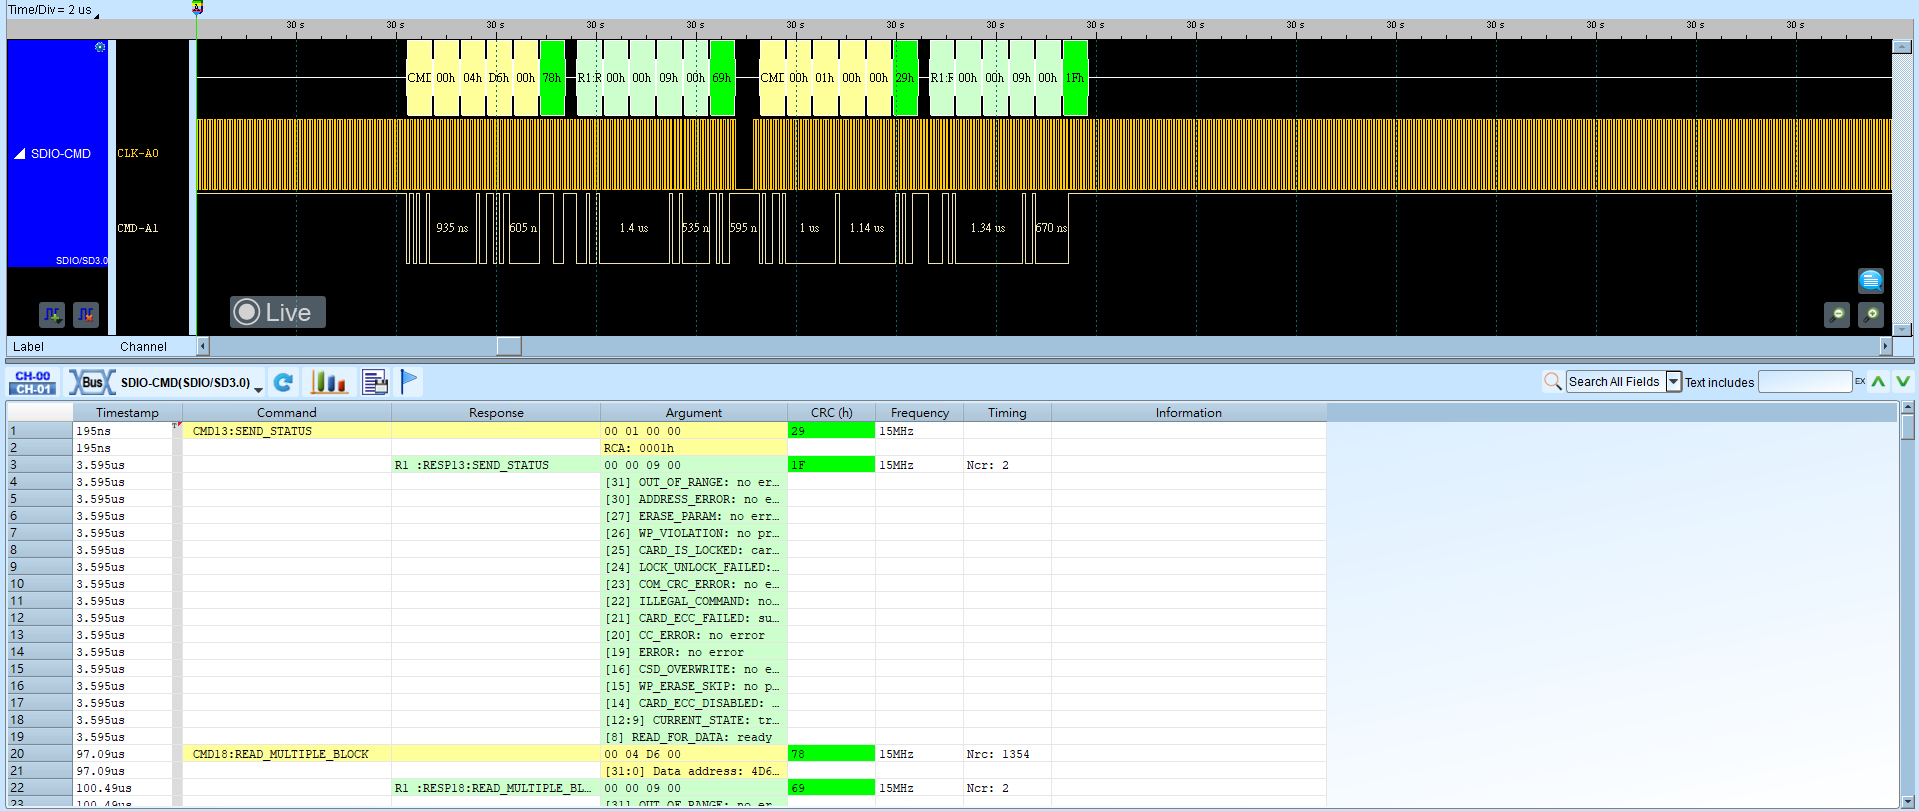Click the Argument column header
The height and width of the screenshot is (811, 1919).
(694, 413)
